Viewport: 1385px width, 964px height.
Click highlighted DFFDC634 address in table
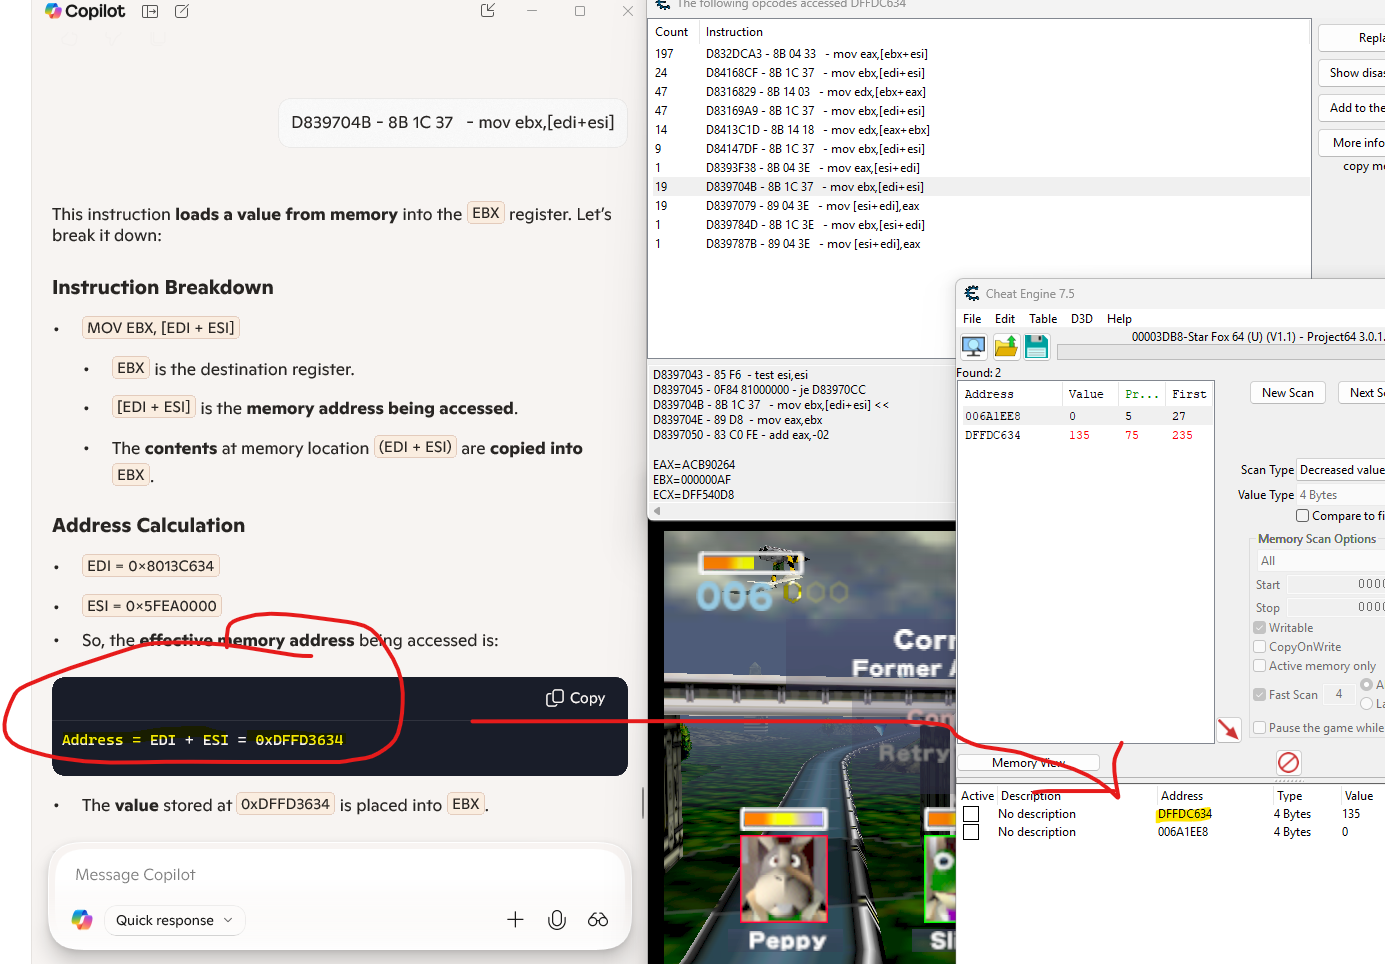point(1184,814)
